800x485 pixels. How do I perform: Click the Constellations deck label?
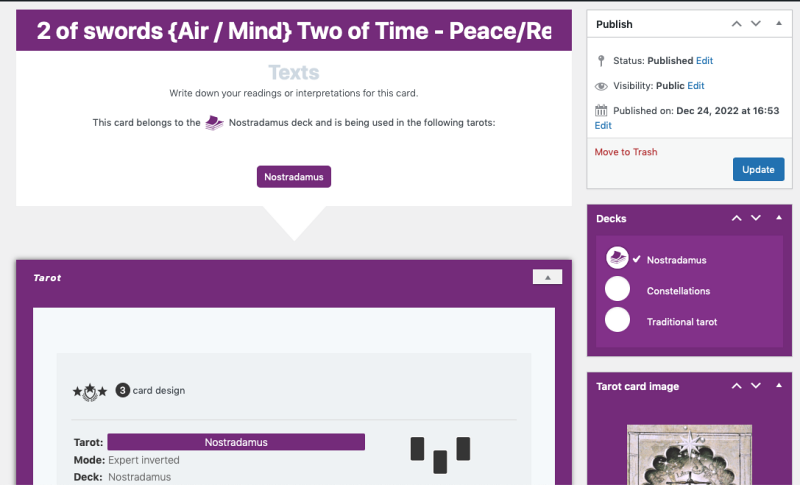click(678, 291)
